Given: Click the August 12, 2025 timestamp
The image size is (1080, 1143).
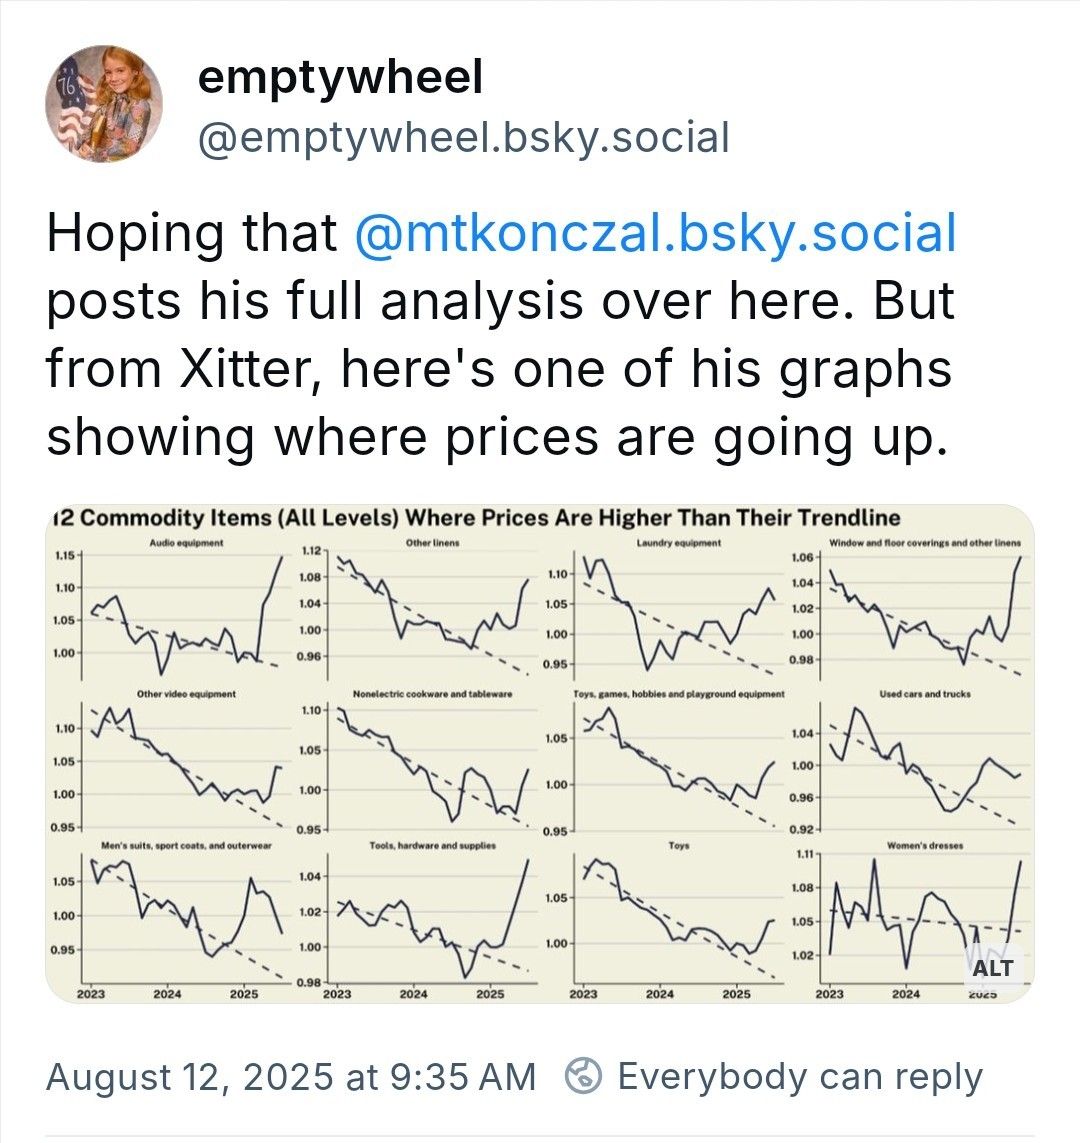Looking at the screenshot, I should [x=291, y=1076].
